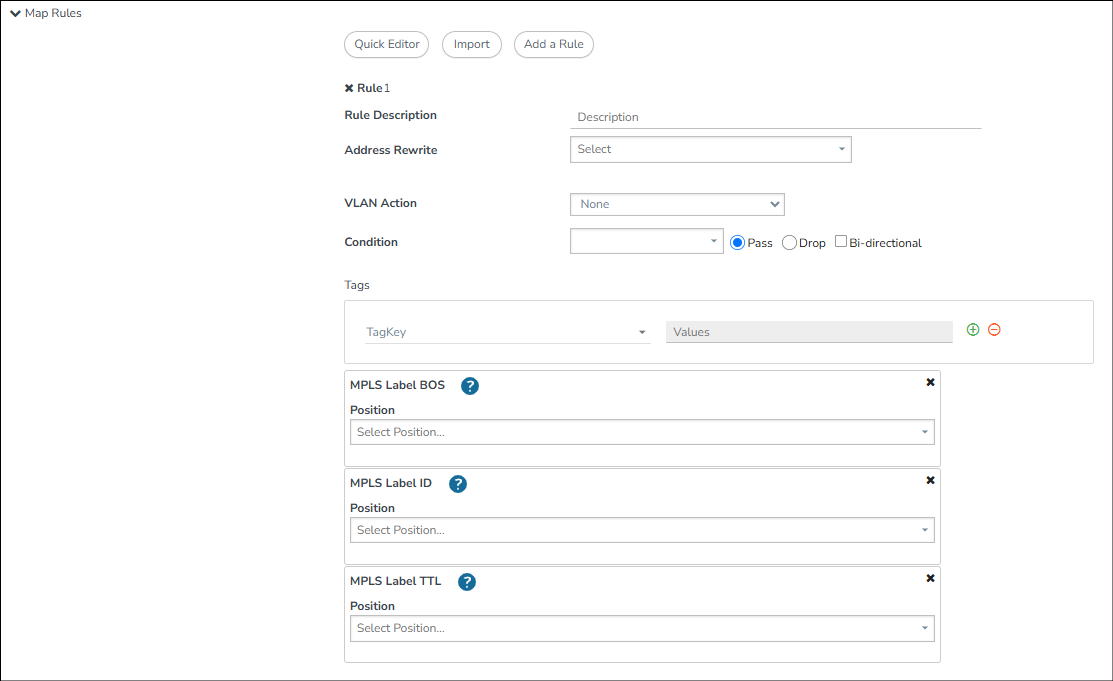Open the VLAN Action dropdown
Viewport: 1113px width, 681px height.
click(677, 204)
